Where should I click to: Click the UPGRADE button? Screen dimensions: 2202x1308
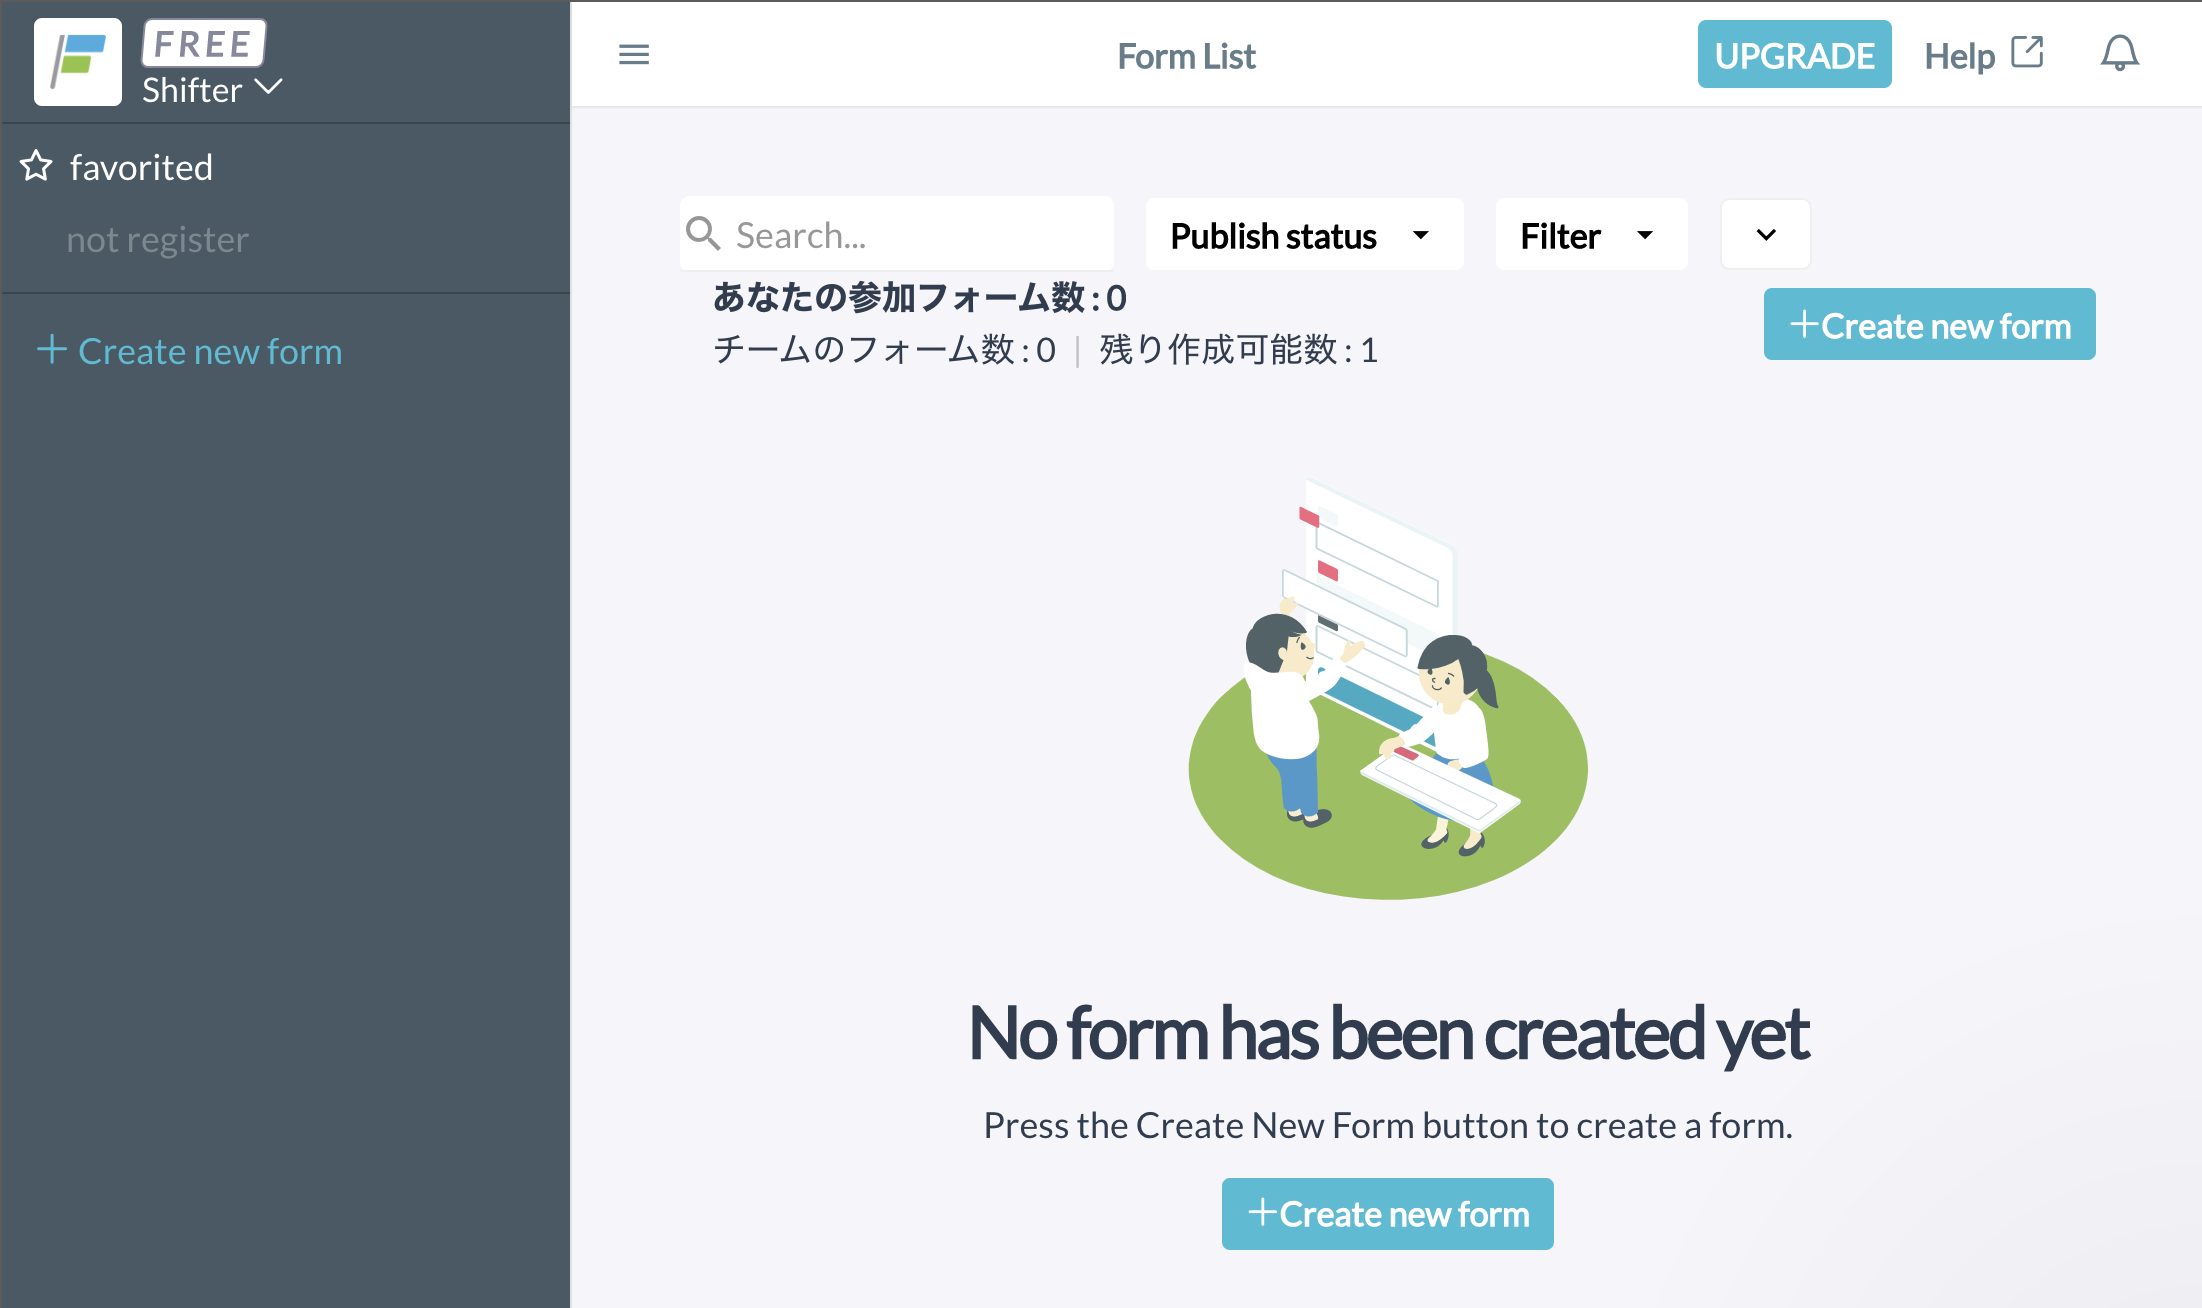click(1794, 55)
